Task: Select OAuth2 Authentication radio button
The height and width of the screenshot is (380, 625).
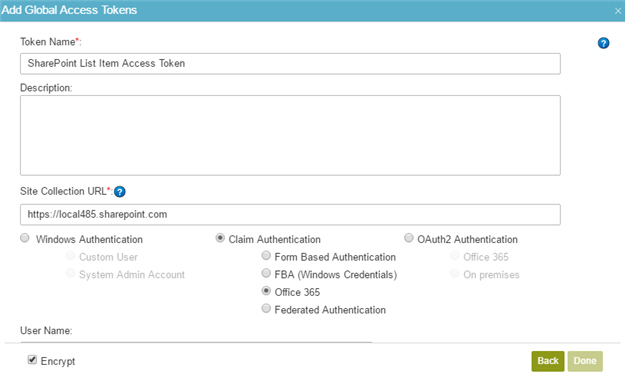Action: [x=409, y=238]
